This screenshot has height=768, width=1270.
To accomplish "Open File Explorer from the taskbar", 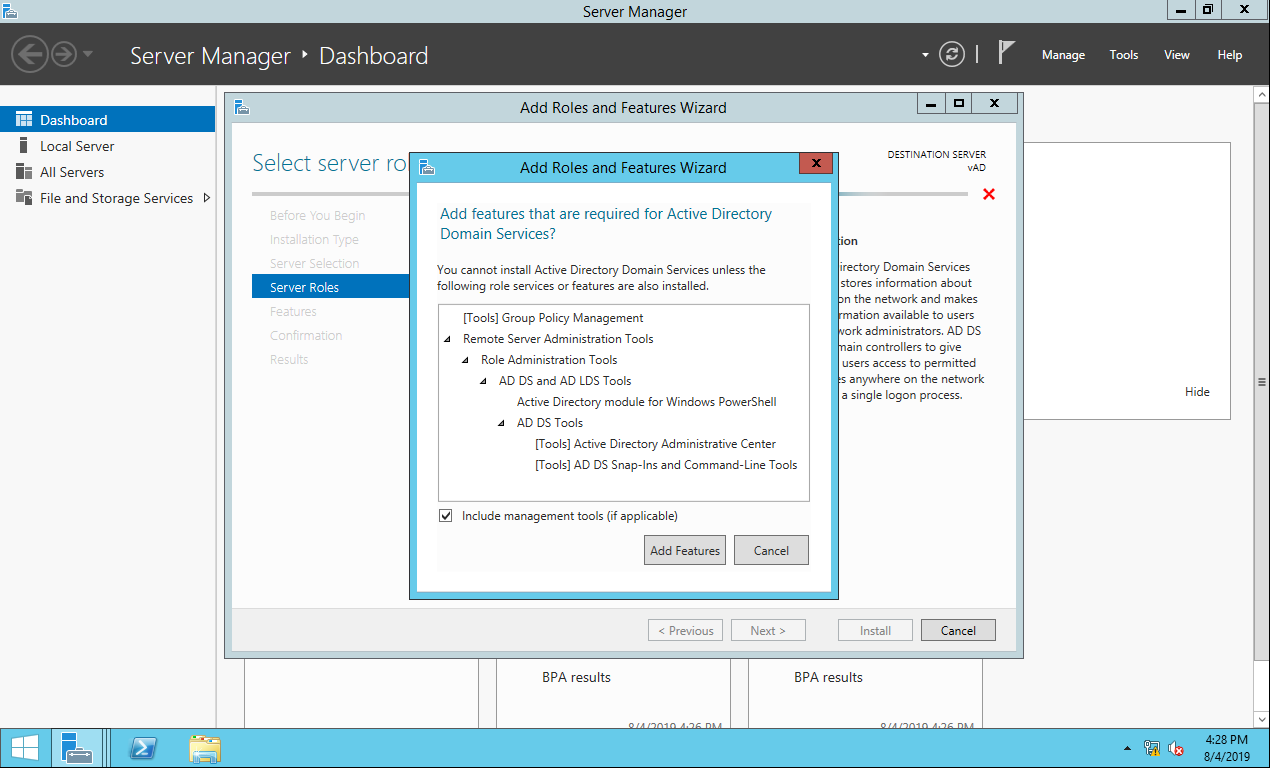I will (x=205, y=748).
